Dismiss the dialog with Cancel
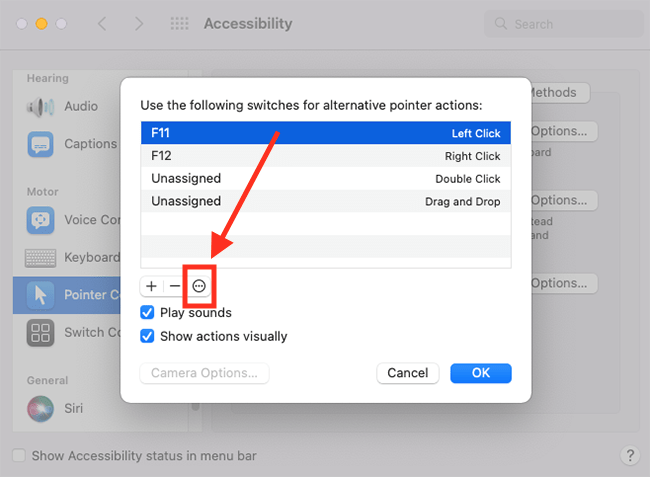 coord(408,373)
